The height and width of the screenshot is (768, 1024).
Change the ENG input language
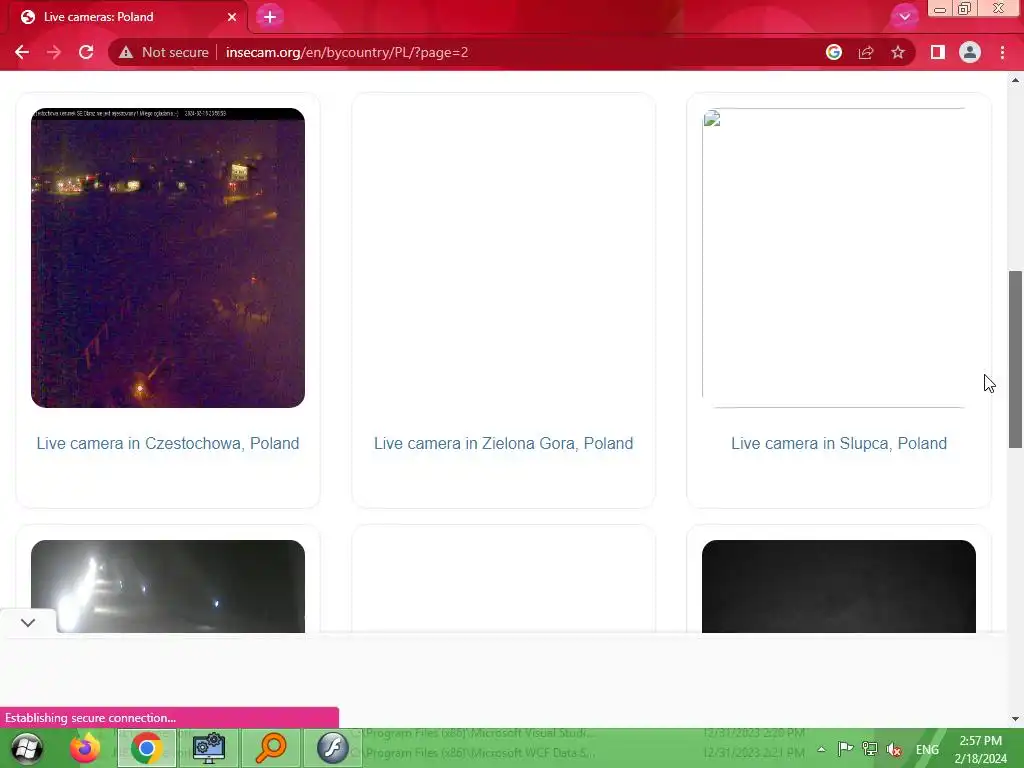(x=927, y=750)
